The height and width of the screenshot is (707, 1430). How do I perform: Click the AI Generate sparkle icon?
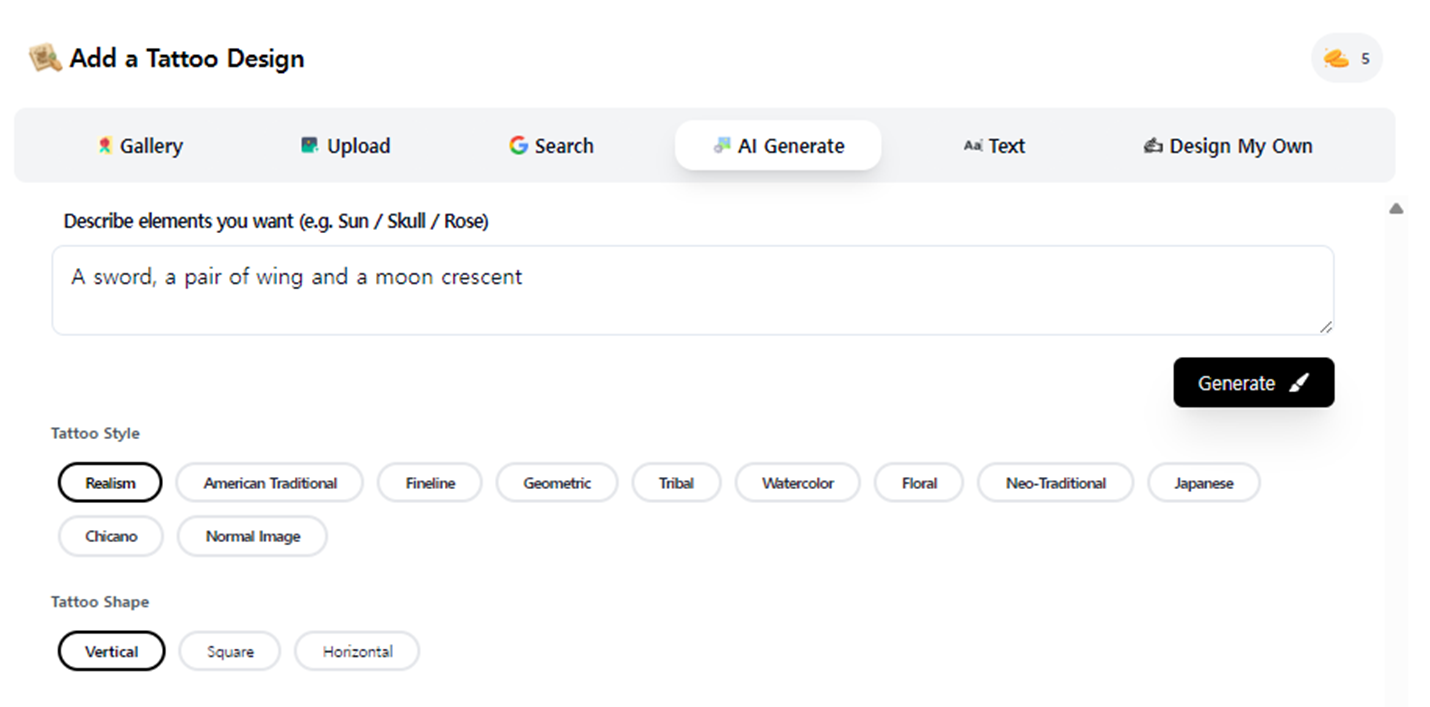click(x=722, y=146)
